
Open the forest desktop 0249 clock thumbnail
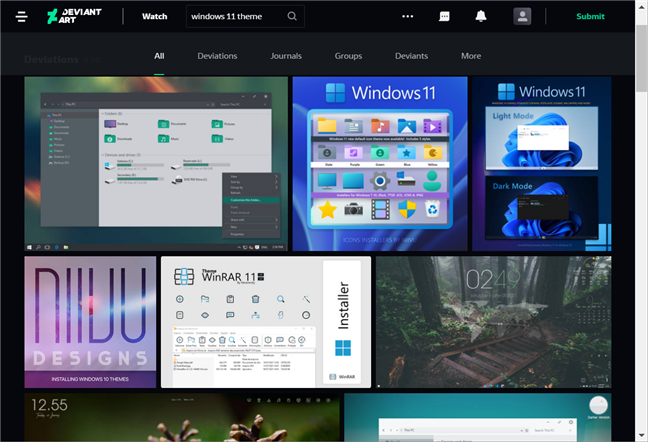pyautogui.click(x=493, y=322)
